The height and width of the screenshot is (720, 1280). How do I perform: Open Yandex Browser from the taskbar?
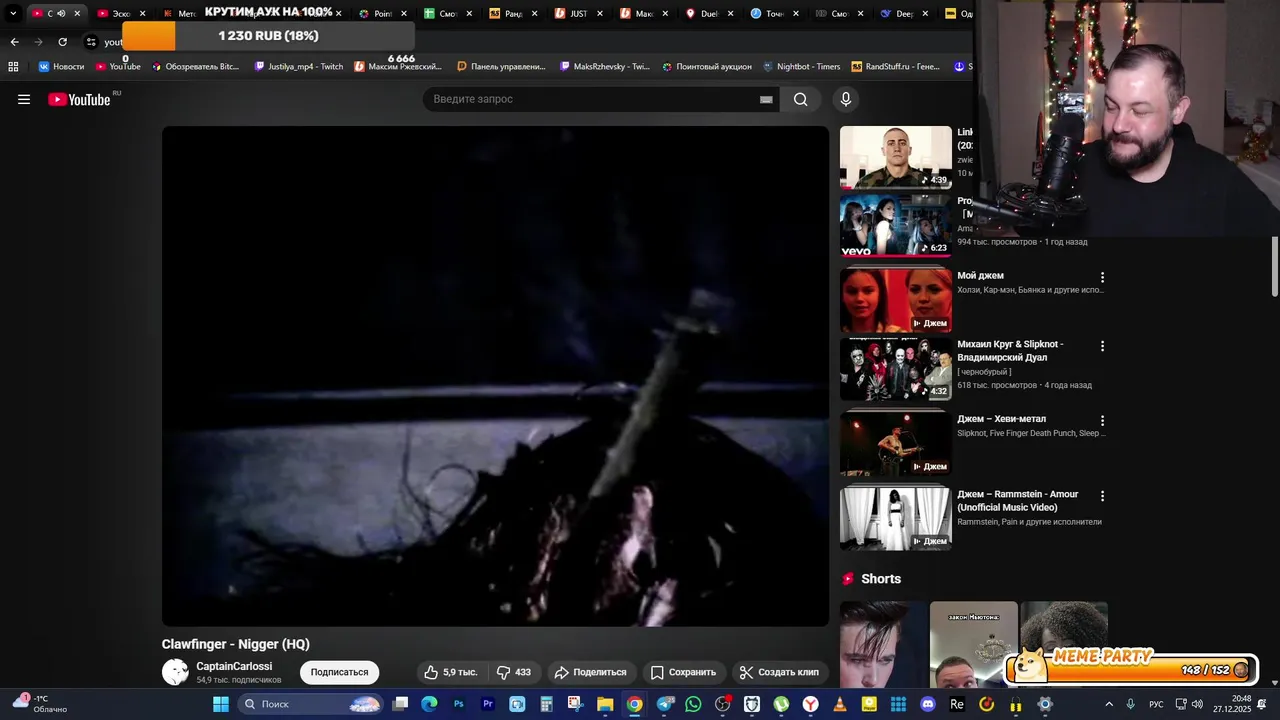pyautogui.click(x=810, y=704)
